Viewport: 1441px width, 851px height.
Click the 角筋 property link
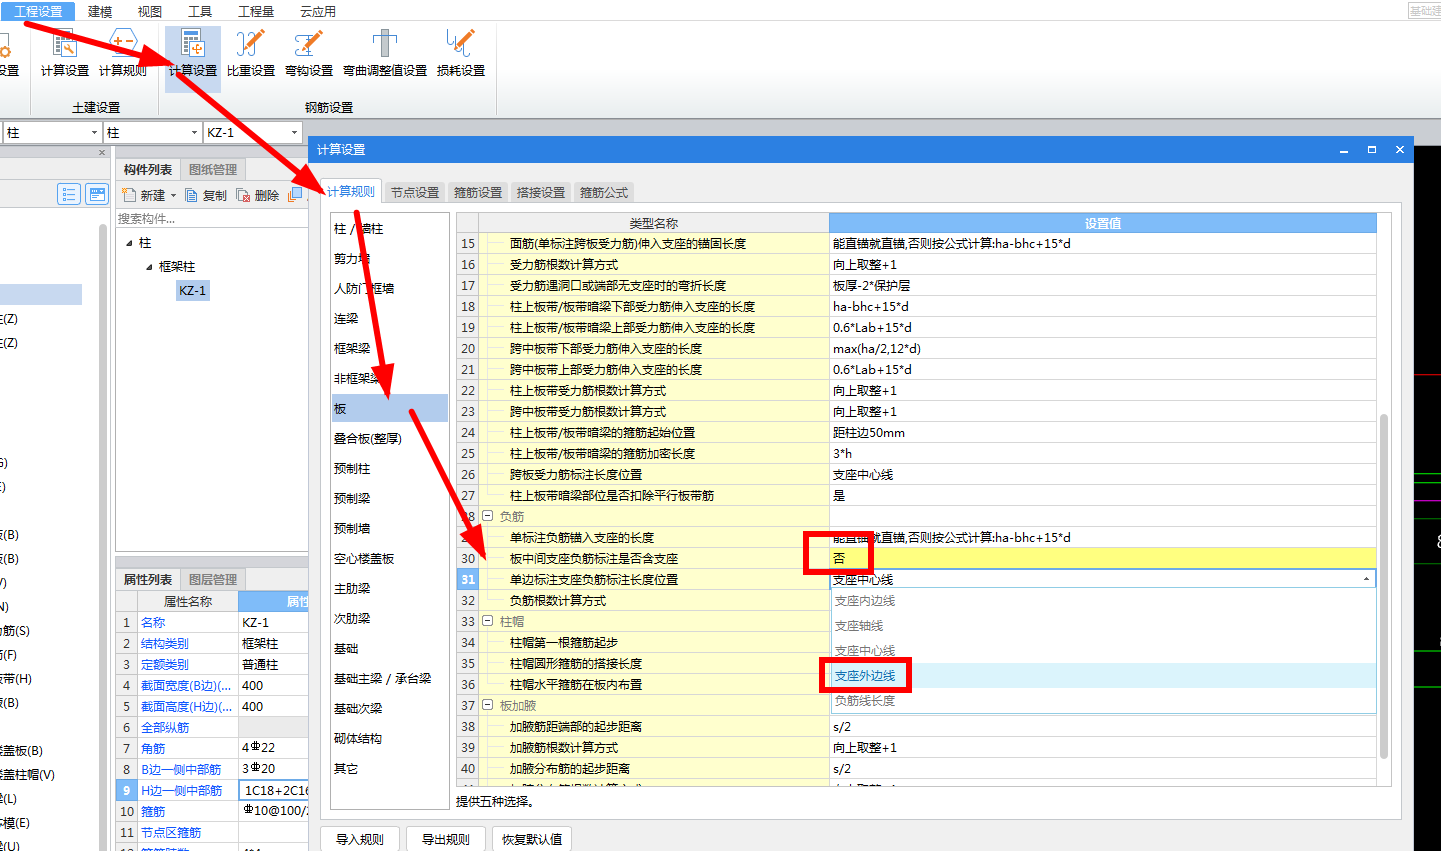click(153, 748)
